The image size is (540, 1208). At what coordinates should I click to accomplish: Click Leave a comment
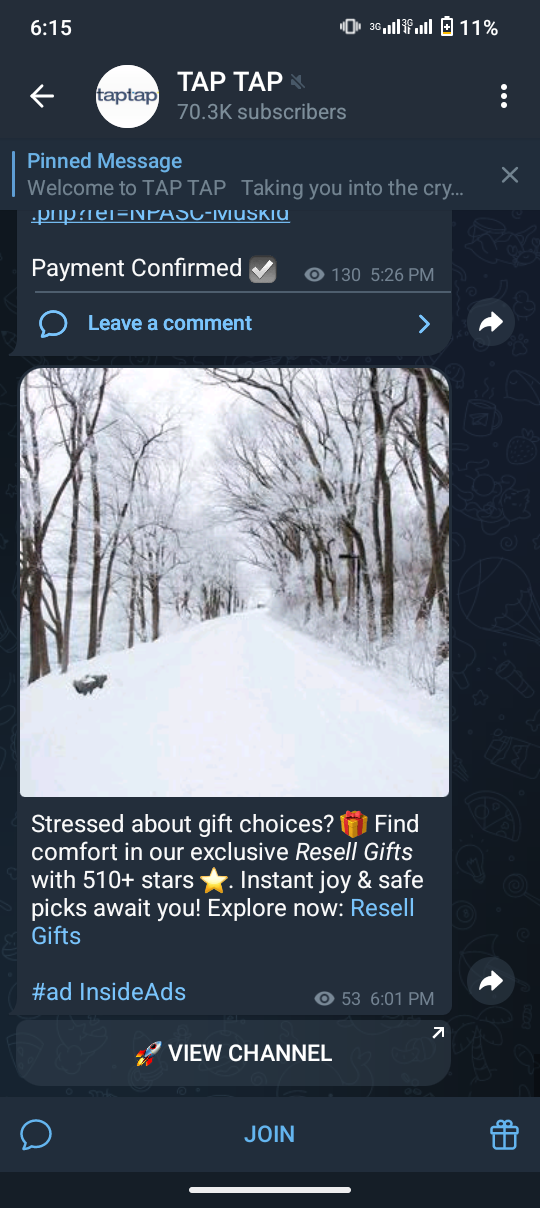click(x=170, y=323)
